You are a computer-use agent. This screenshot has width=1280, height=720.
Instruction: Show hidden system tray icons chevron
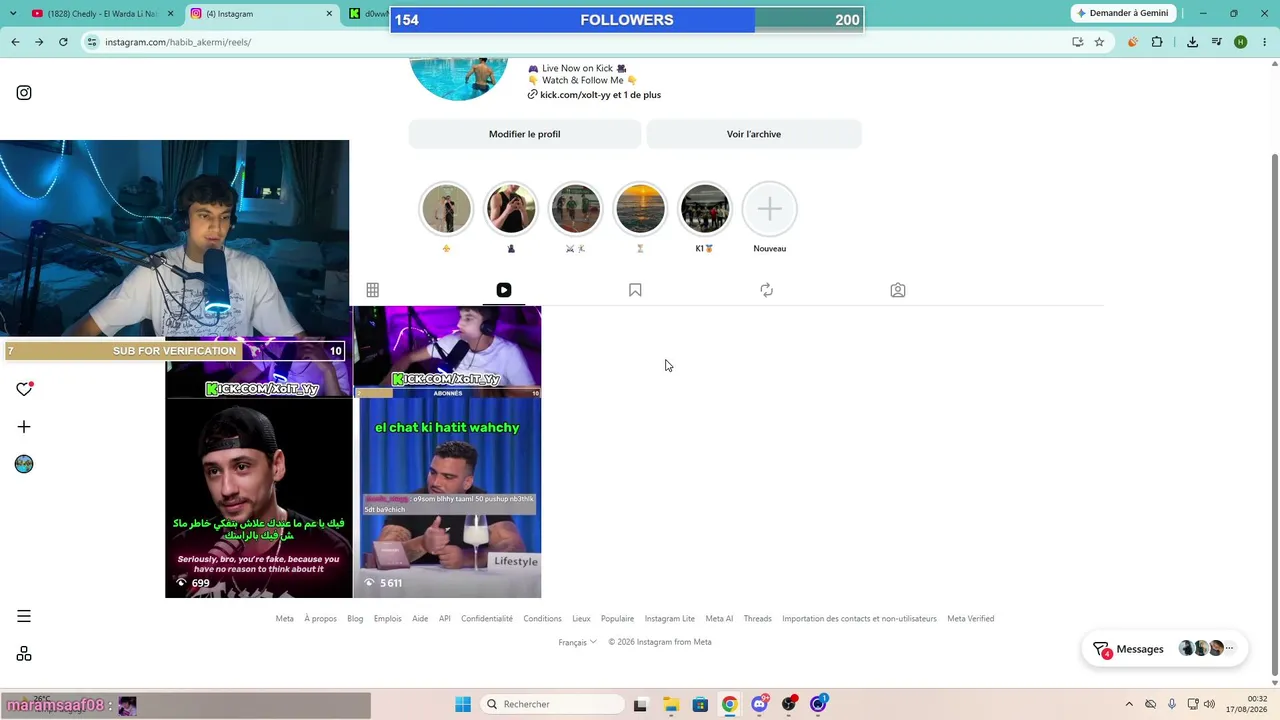1129,704
